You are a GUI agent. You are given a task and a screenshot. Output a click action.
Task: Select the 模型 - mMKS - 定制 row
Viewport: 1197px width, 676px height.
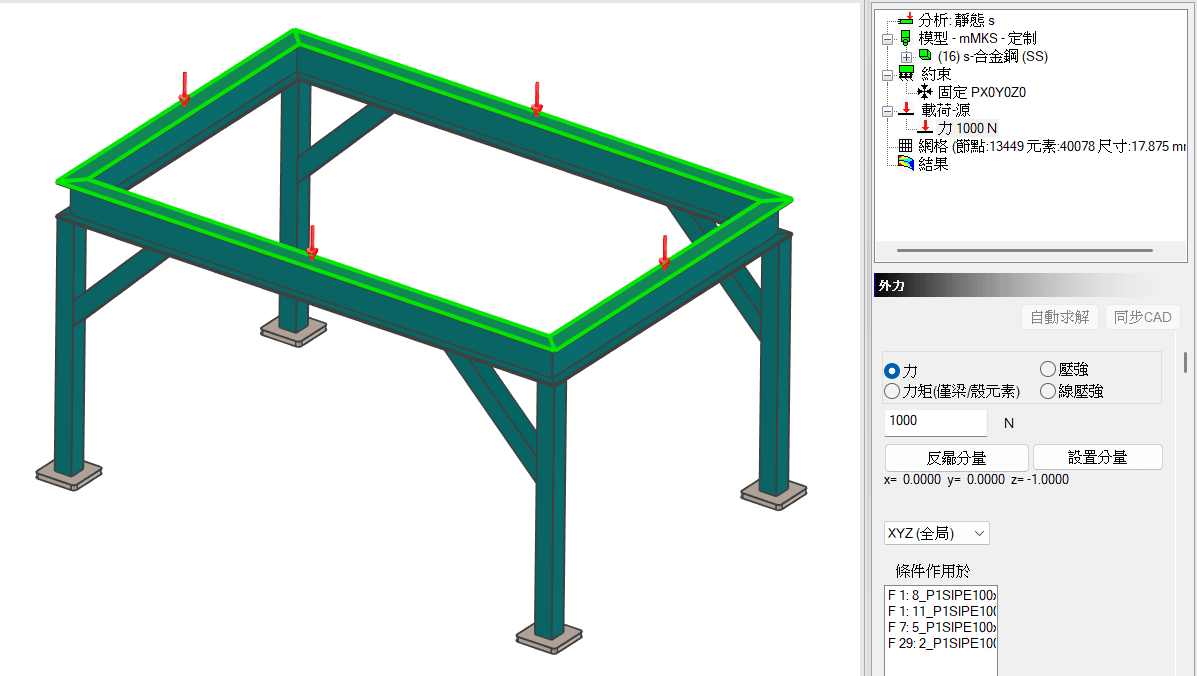[x=977, y=38]
